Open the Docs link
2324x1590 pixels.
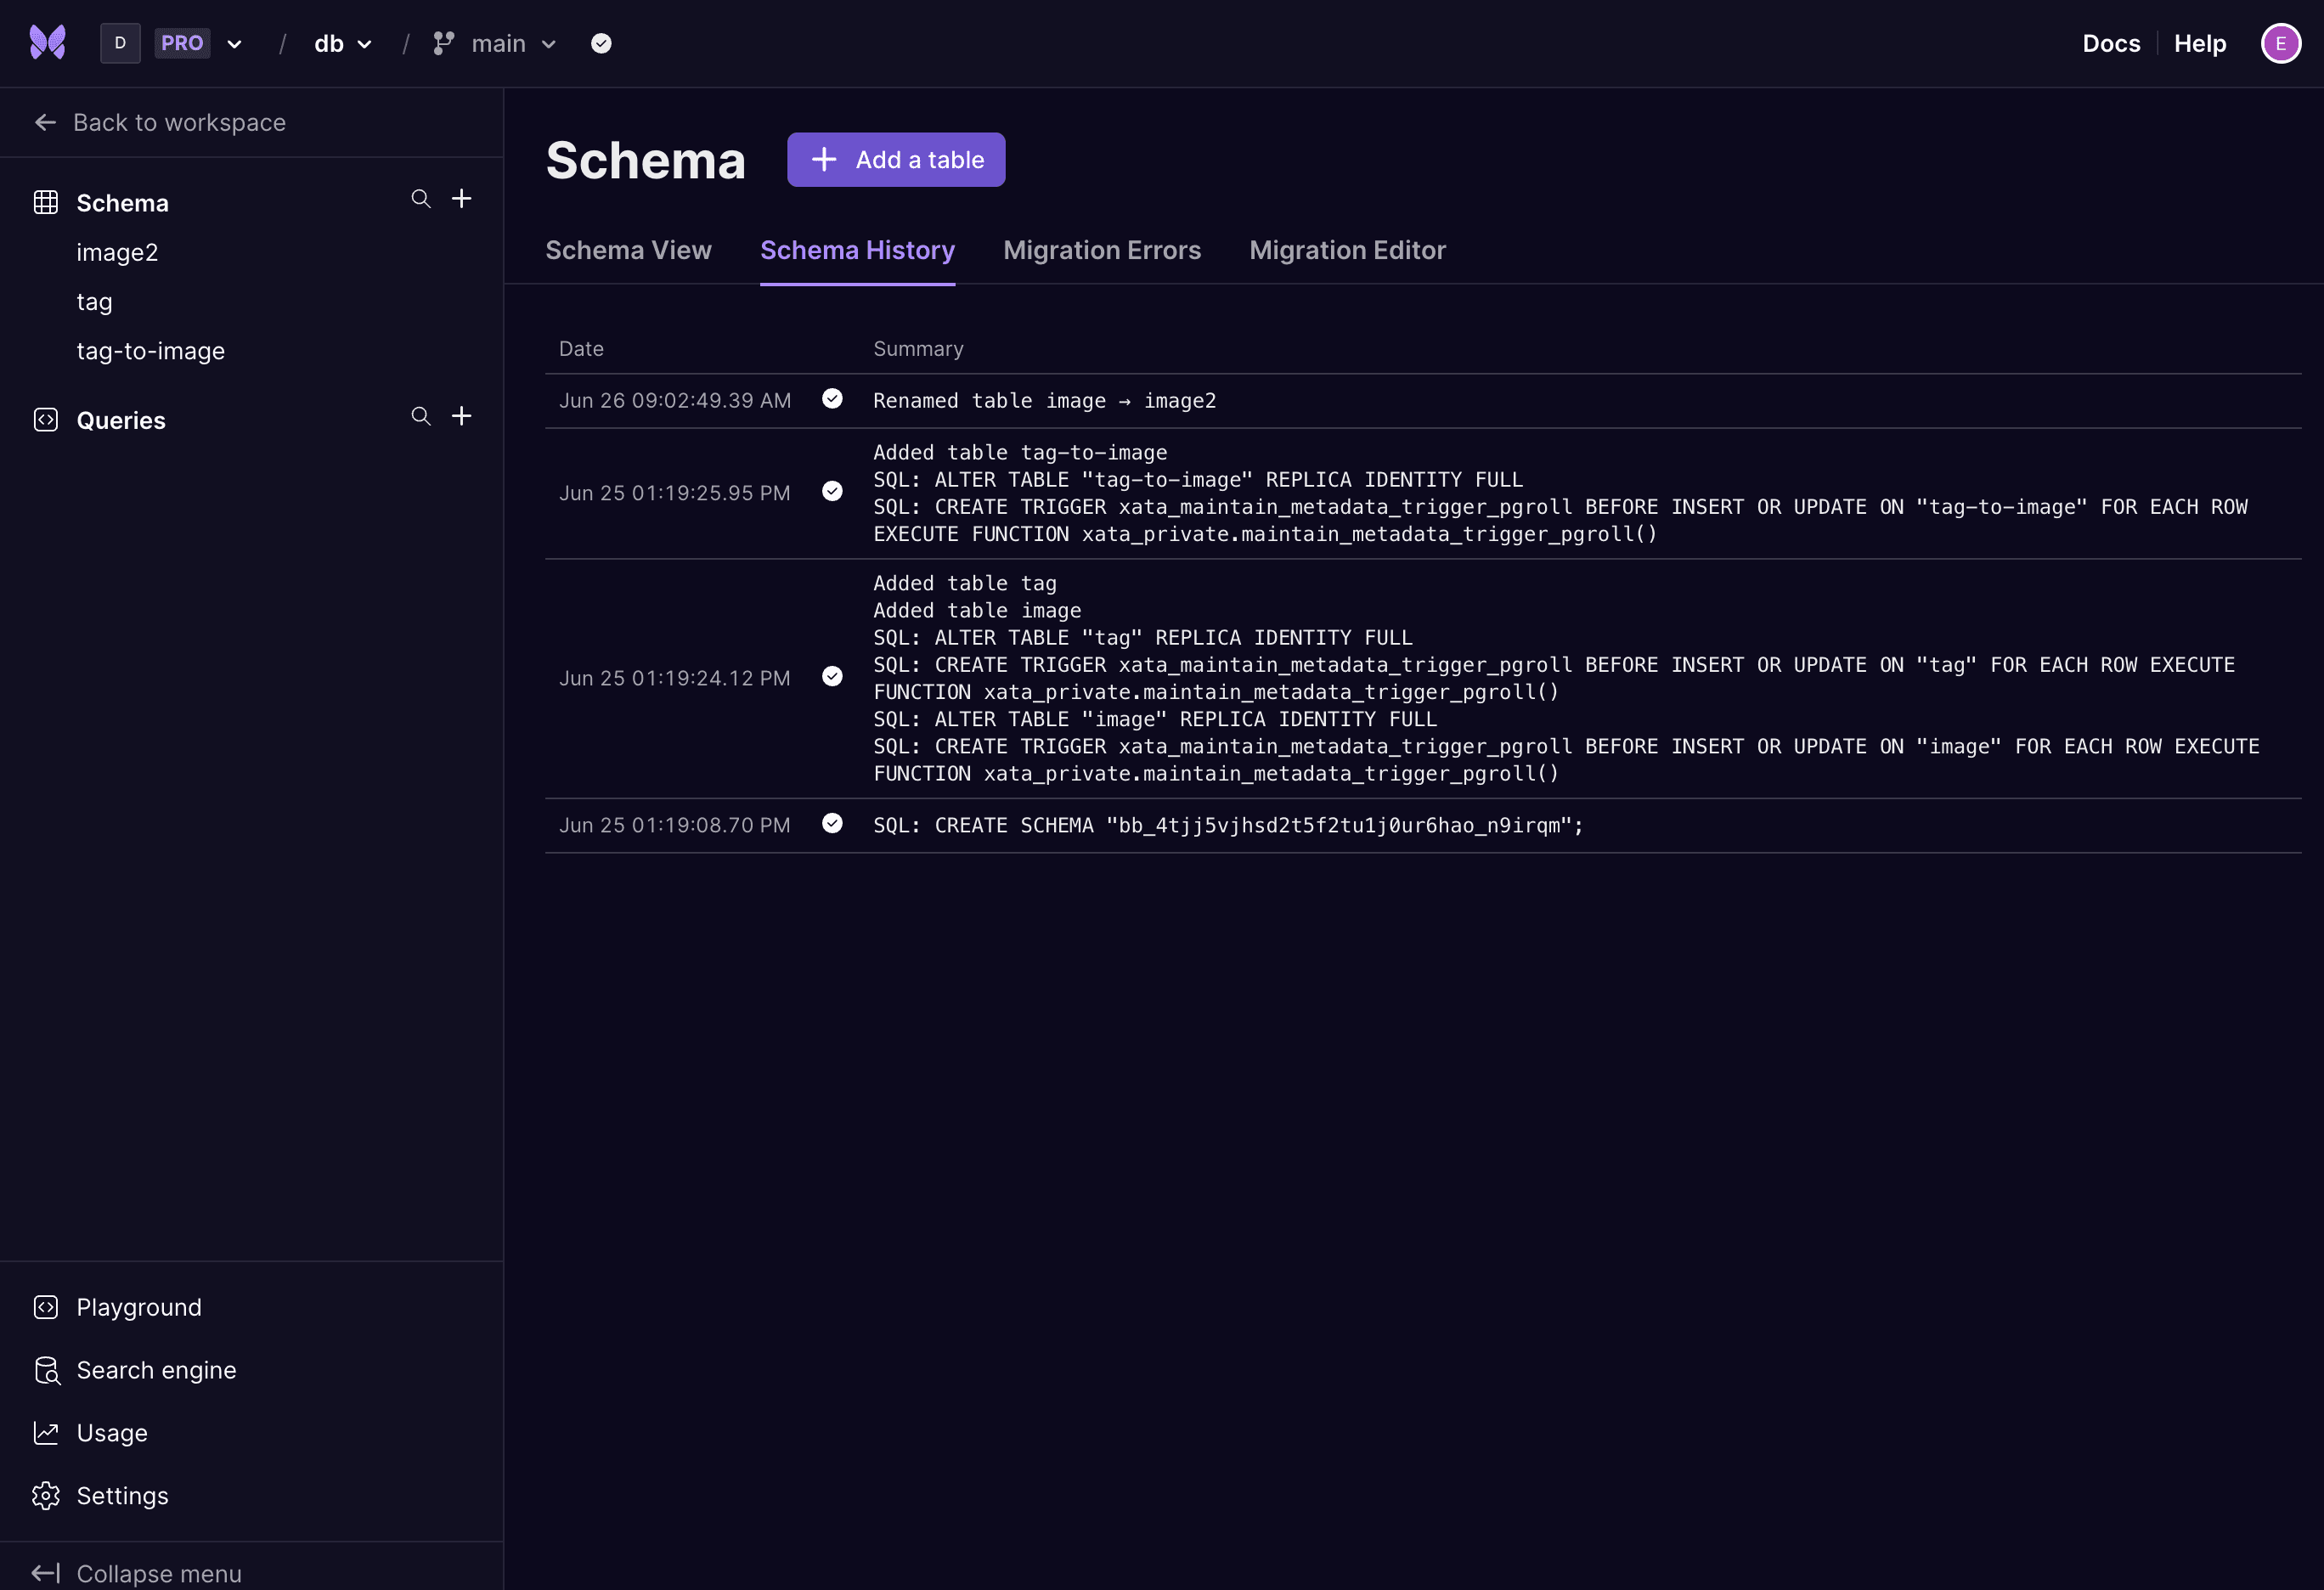tap(2111, 43)
